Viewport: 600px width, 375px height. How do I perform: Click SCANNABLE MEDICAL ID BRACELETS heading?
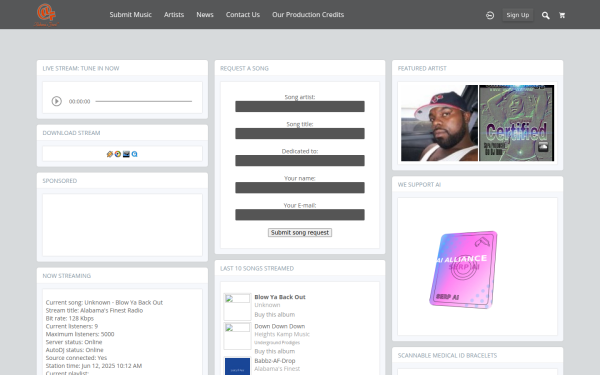[447, 355]
